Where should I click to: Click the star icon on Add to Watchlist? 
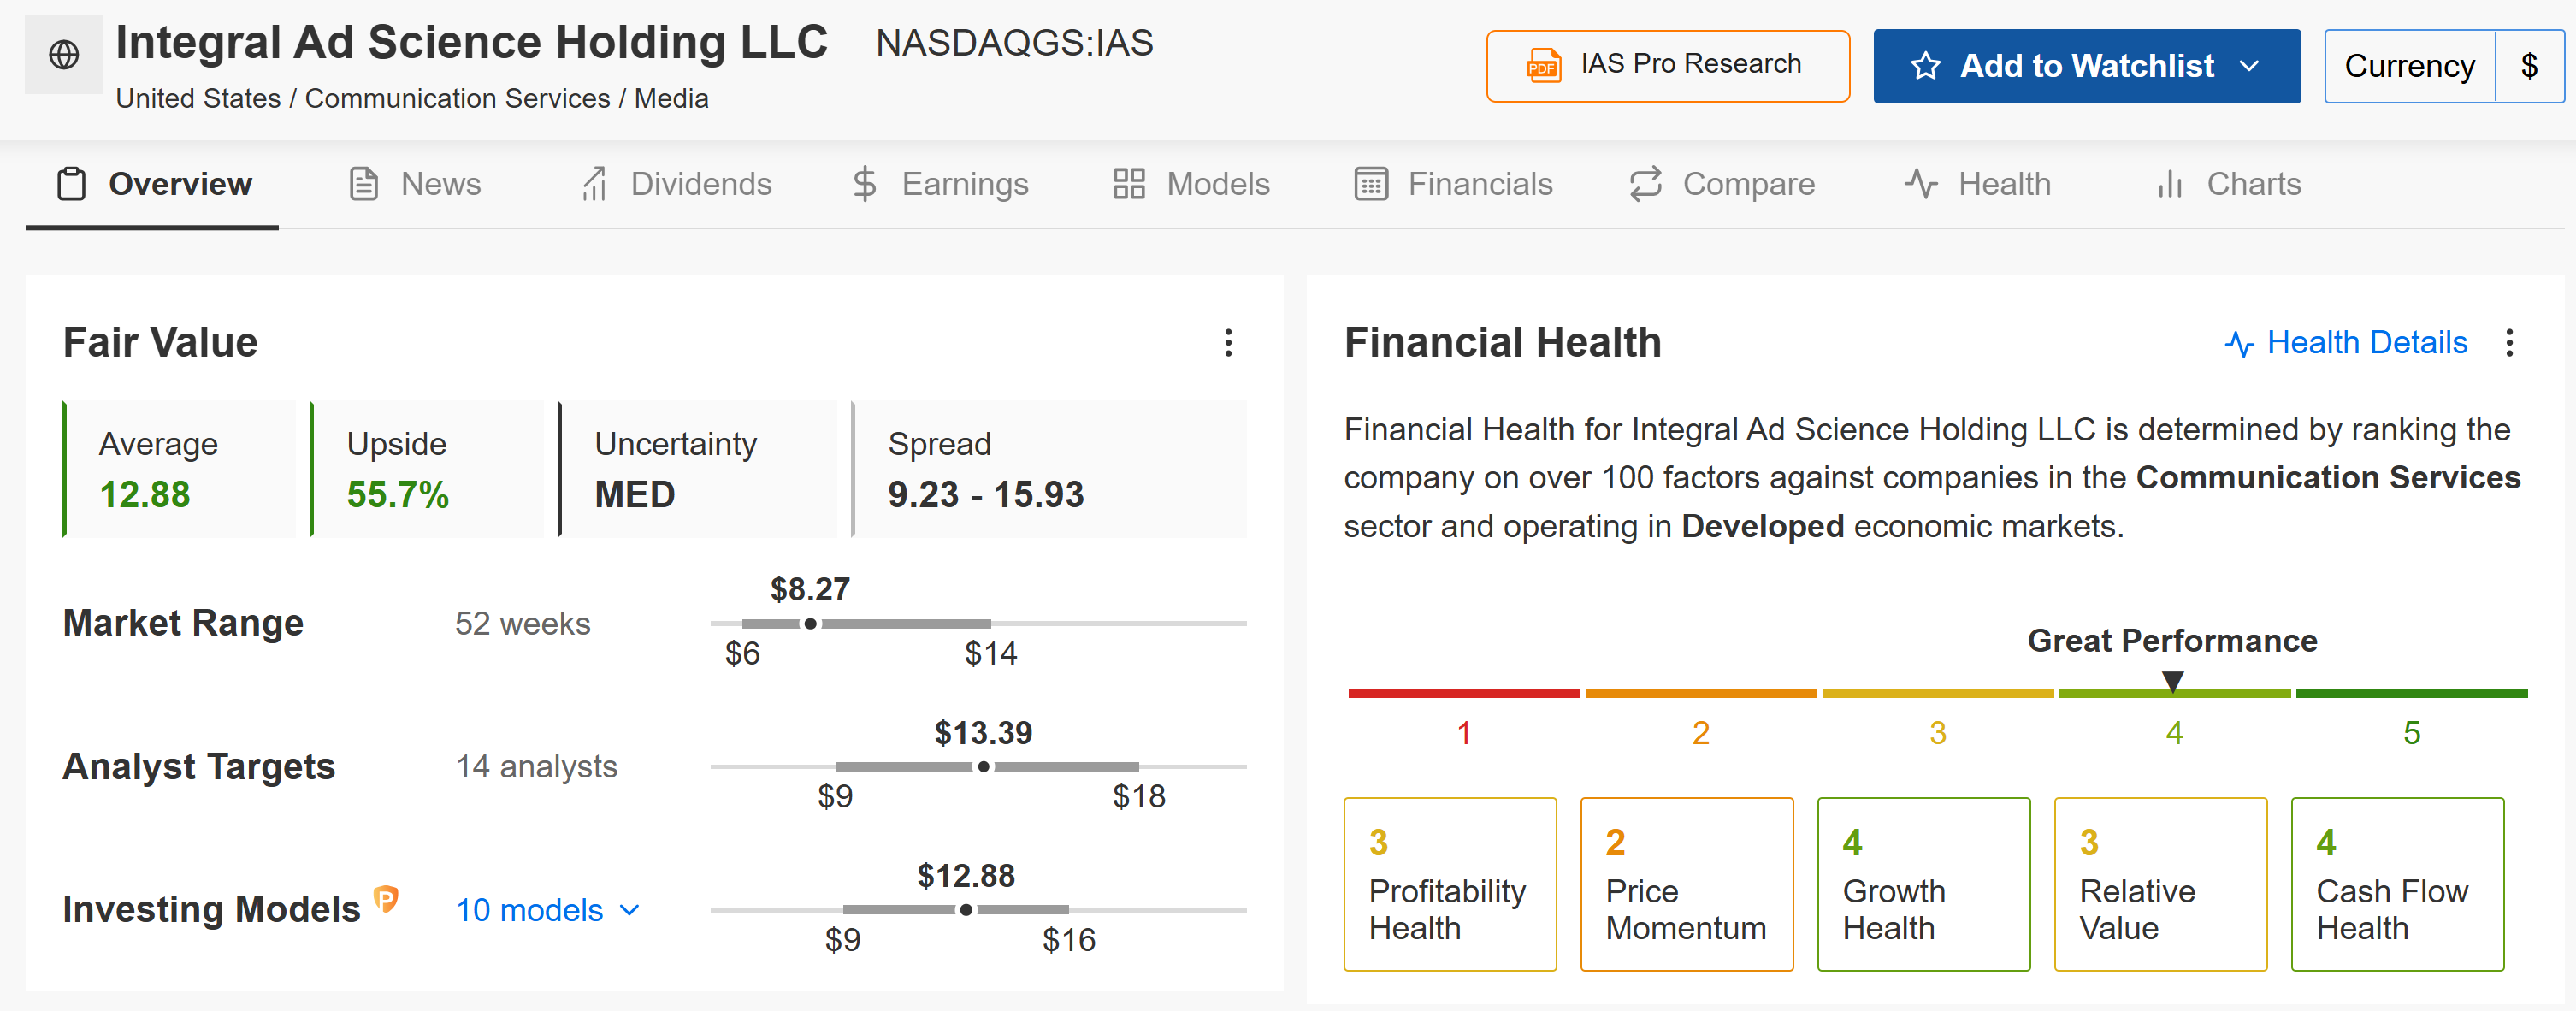point(1925,66)
